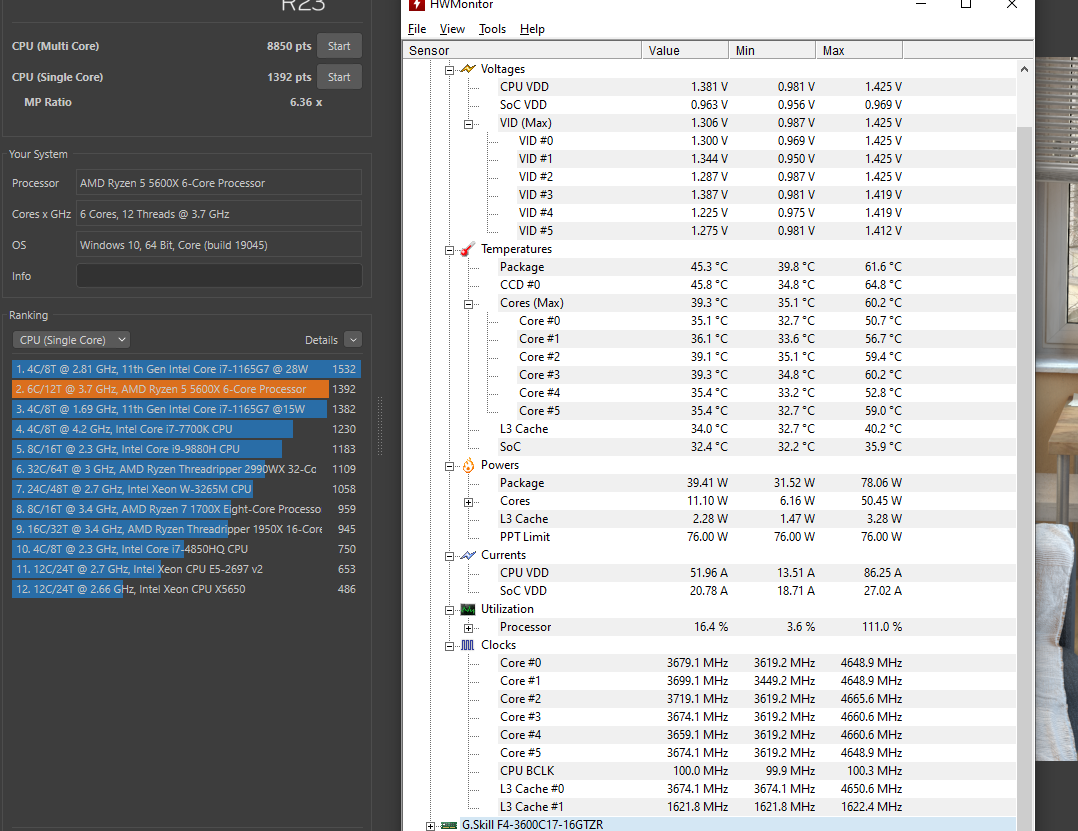Collapse the Powers tree node
This screenshot has width=1078, height=831.
[x=449, y=466]
